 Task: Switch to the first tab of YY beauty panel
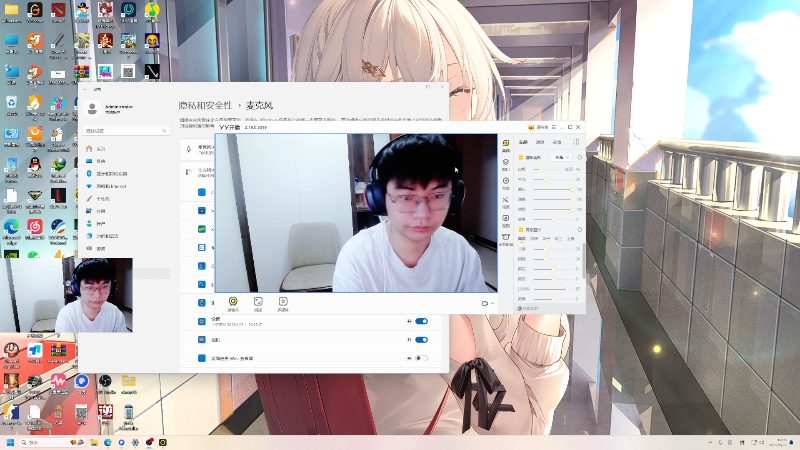coord(523,142)
